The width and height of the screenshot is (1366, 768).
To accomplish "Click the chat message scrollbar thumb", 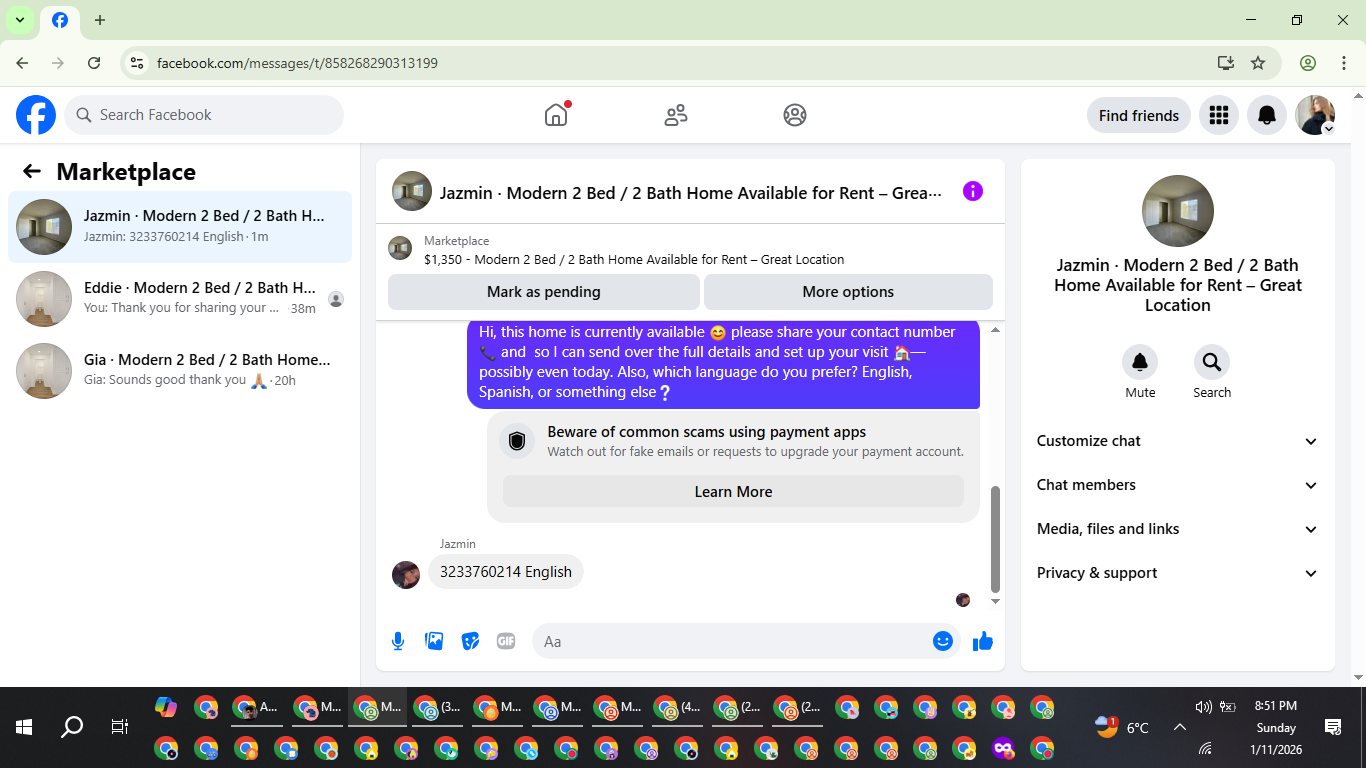I will coord(995,540).
